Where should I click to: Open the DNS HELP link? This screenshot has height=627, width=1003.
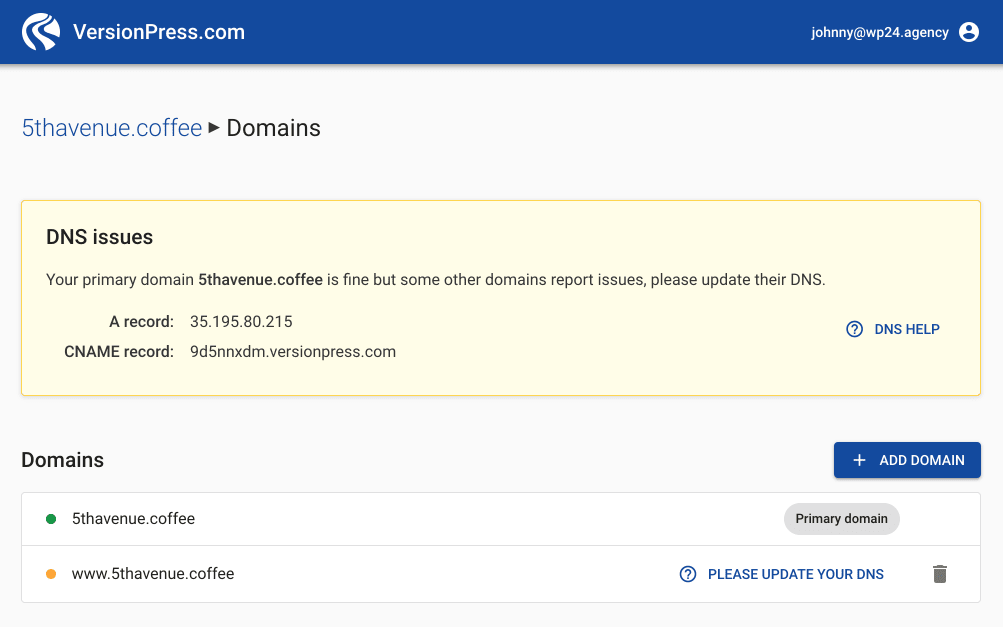tap(906, 329)
